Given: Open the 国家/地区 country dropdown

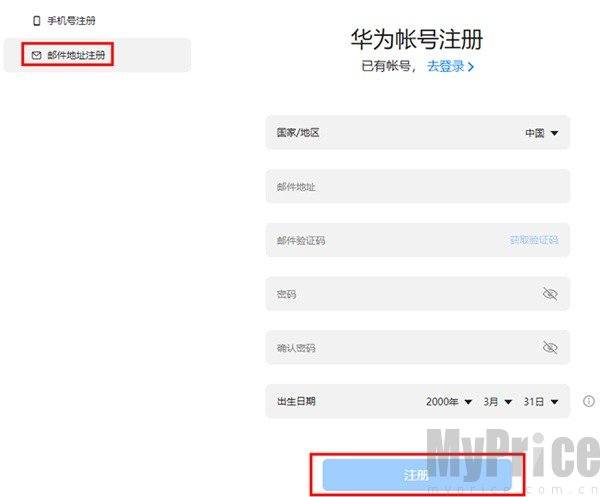Looking at the screenshot, I should coord(418,132).
